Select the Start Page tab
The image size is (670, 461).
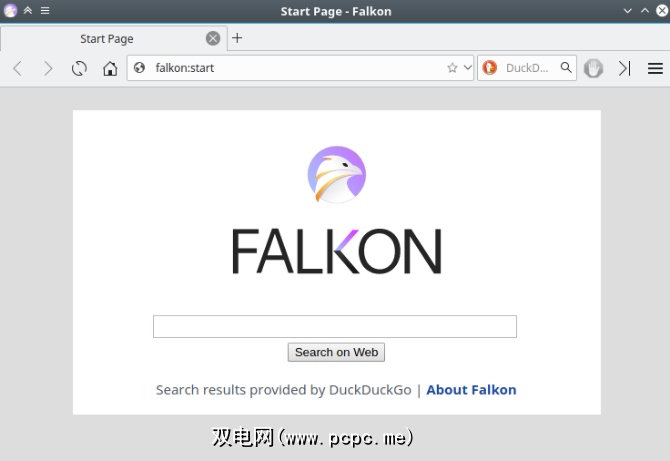[113, 38]
